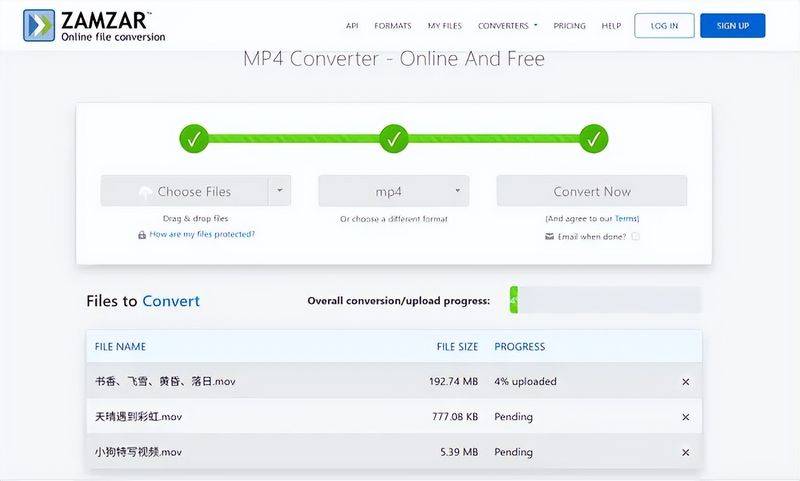Screen dimensions: 800x481
Task: Open the Help page
Action: [x=611, y=26]
